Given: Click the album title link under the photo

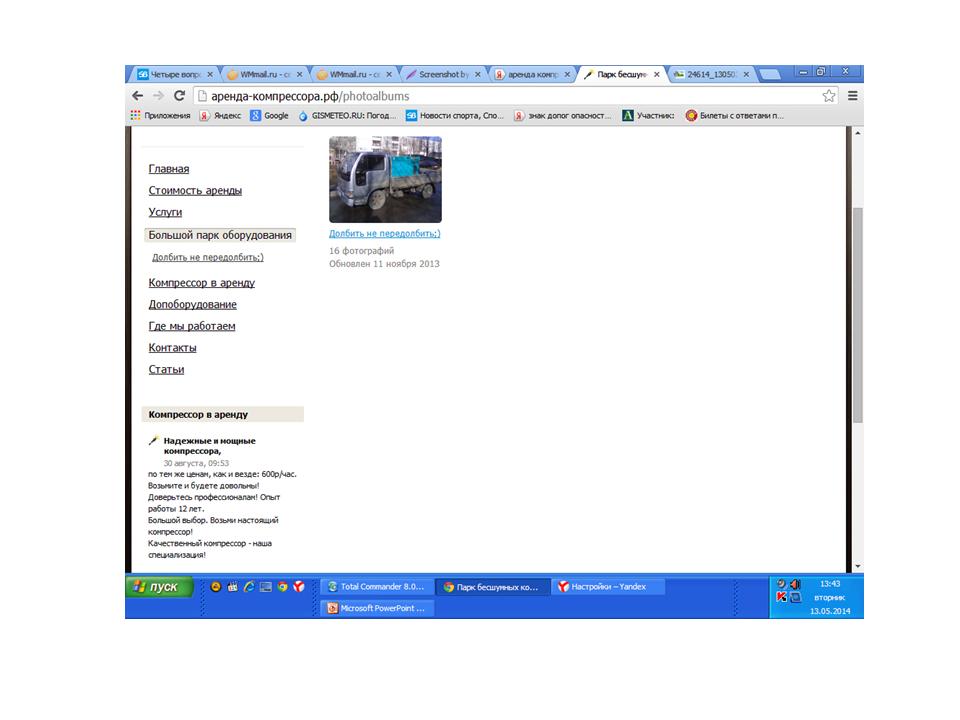Looking at the screenshot, I should [x=384, y=233].
